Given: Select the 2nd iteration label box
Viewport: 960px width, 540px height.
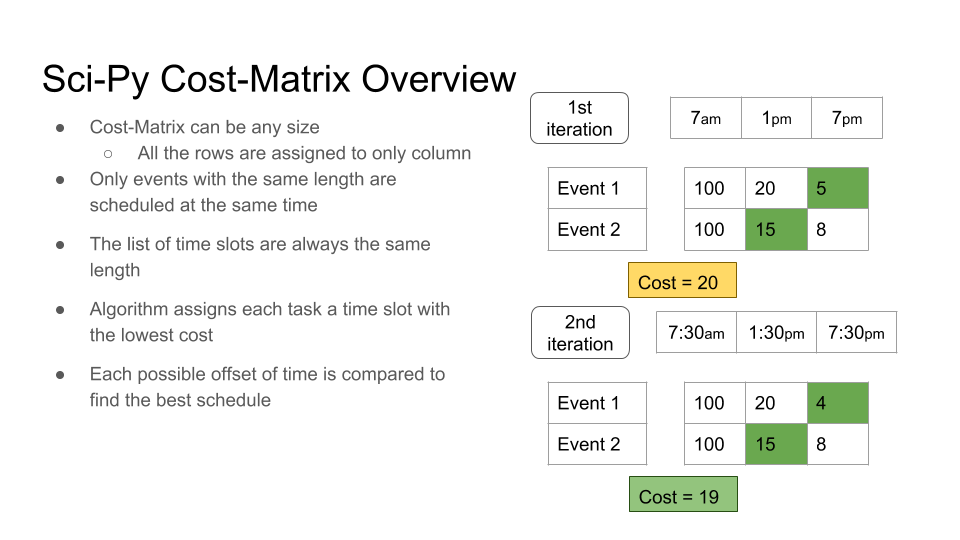Looking at the screenshot, I should tap(580, 332).
